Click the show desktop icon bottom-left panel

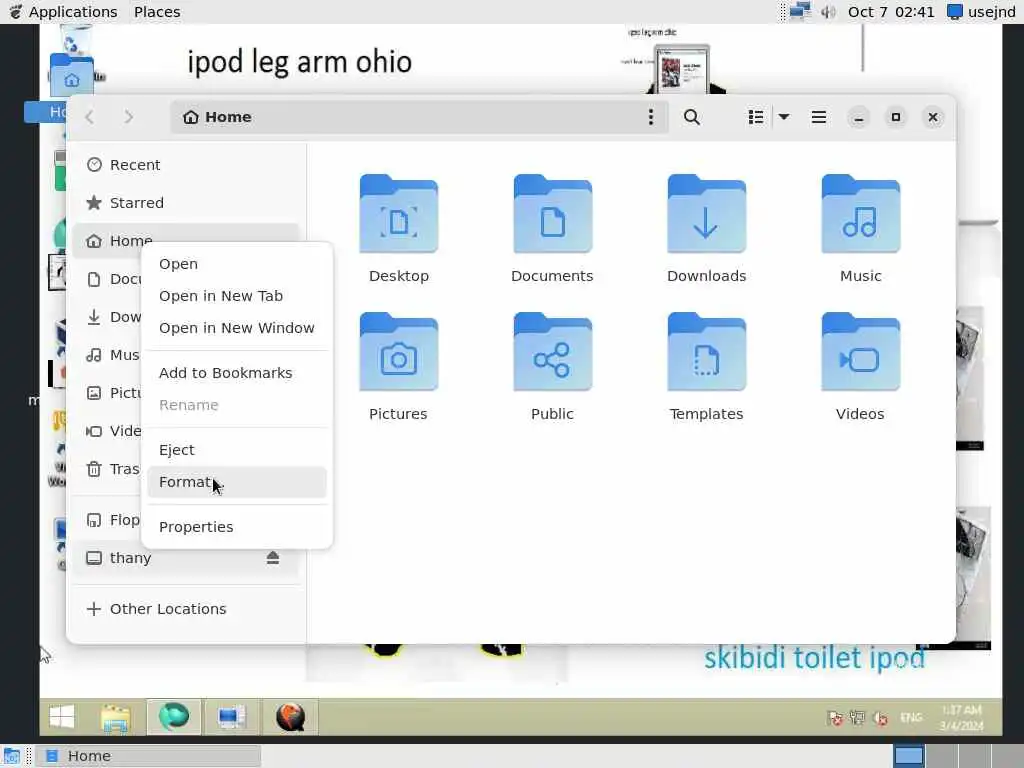[x=12, y=756]
